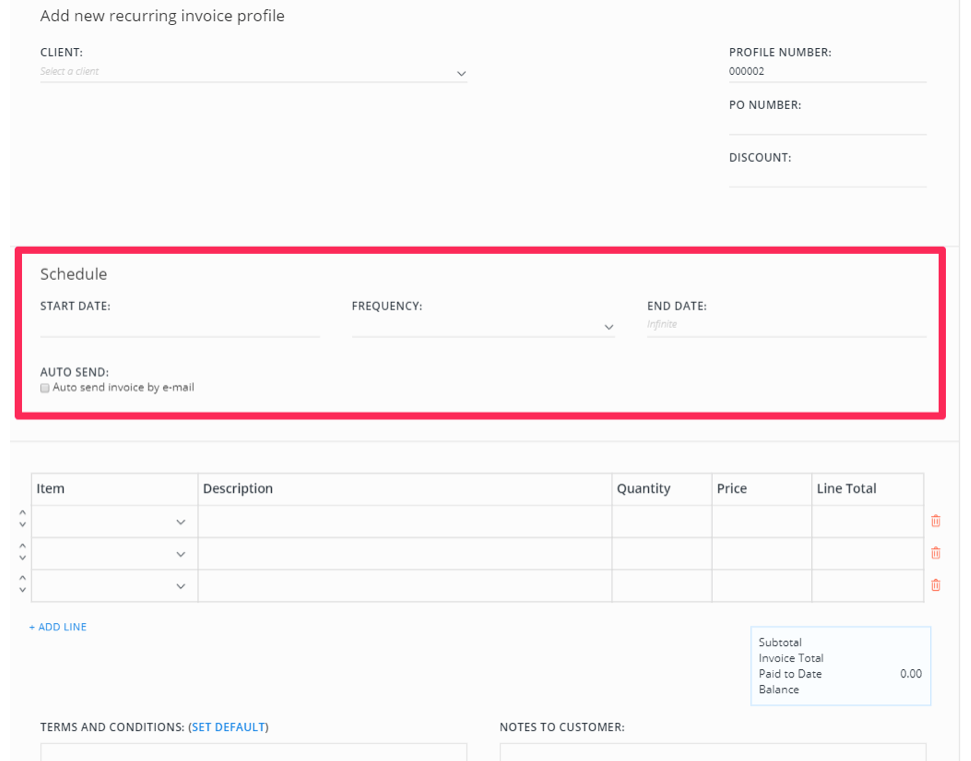Delete the second invoice line item
The width and height of the screenshot is (971, 761).
(x=936, y=553)
